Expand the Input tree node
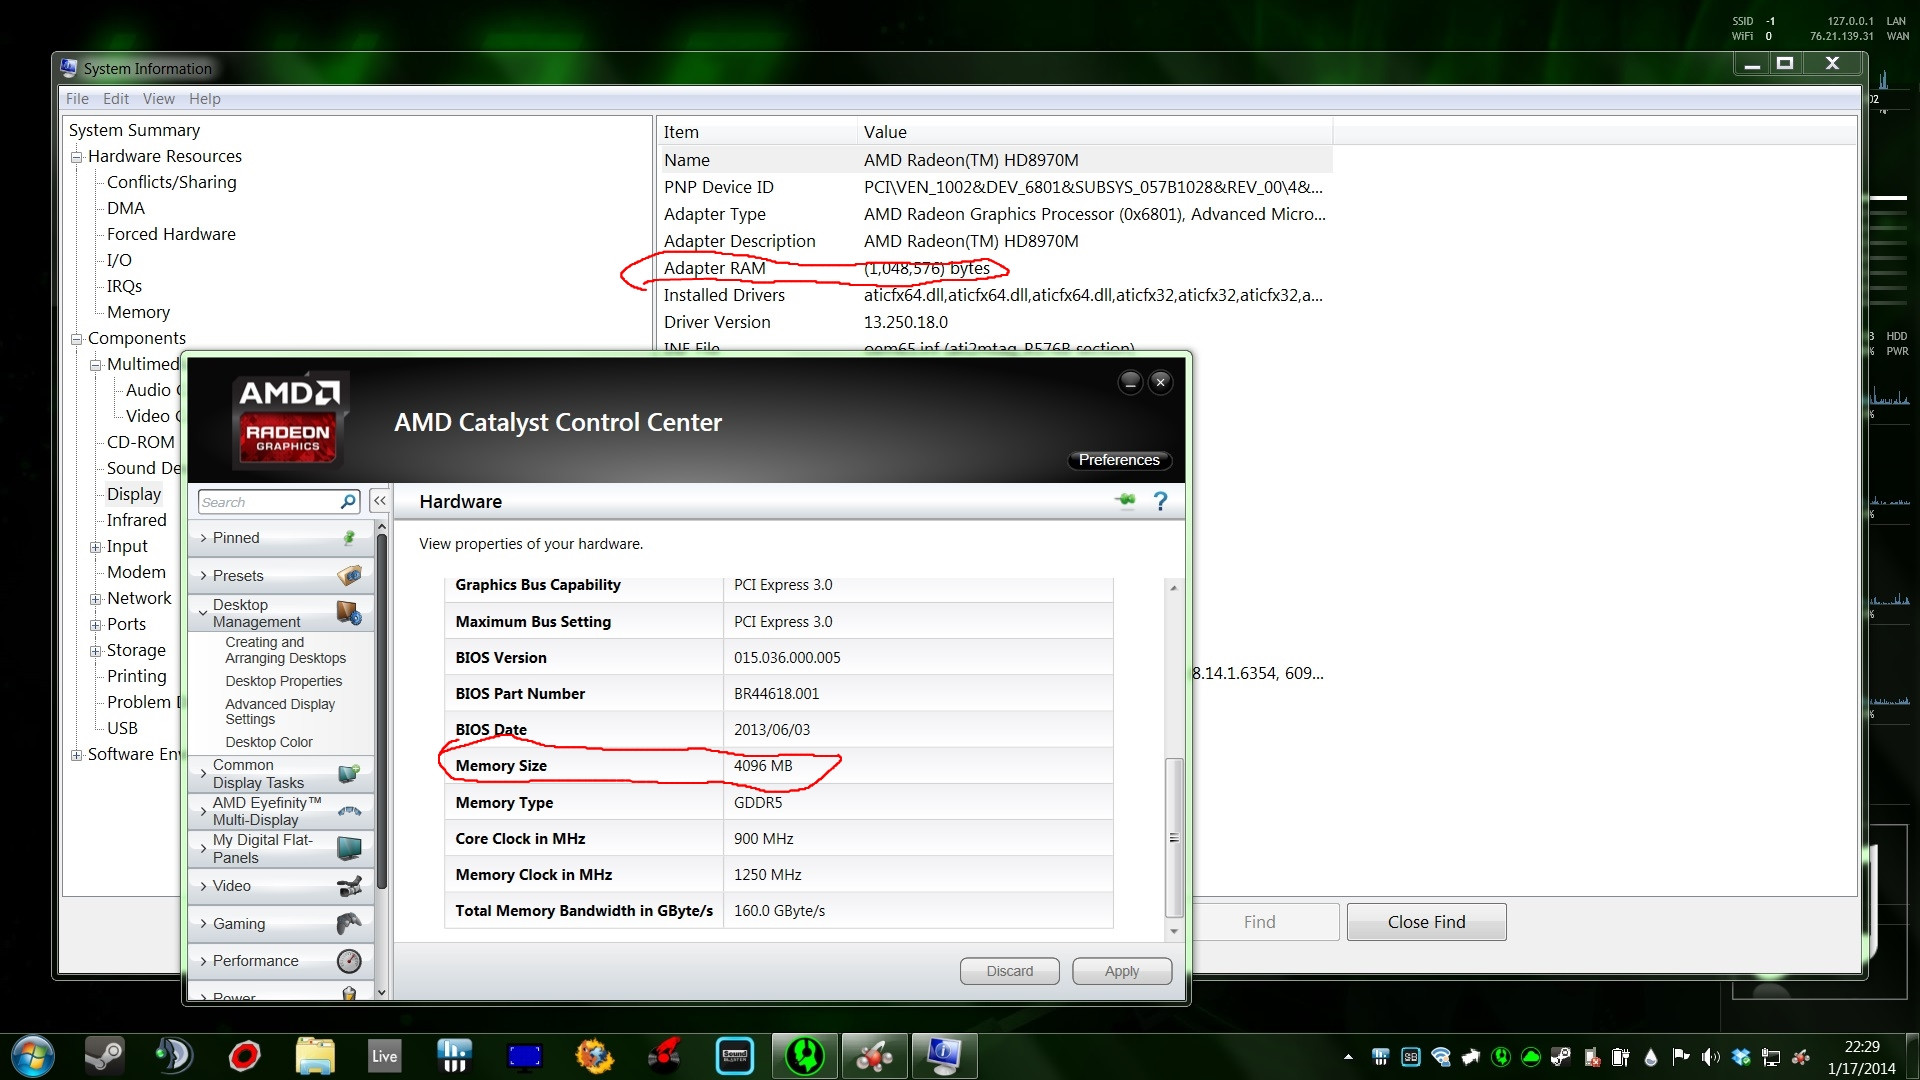Viewport: 1920px width, 1080px height. coord(95,547)
